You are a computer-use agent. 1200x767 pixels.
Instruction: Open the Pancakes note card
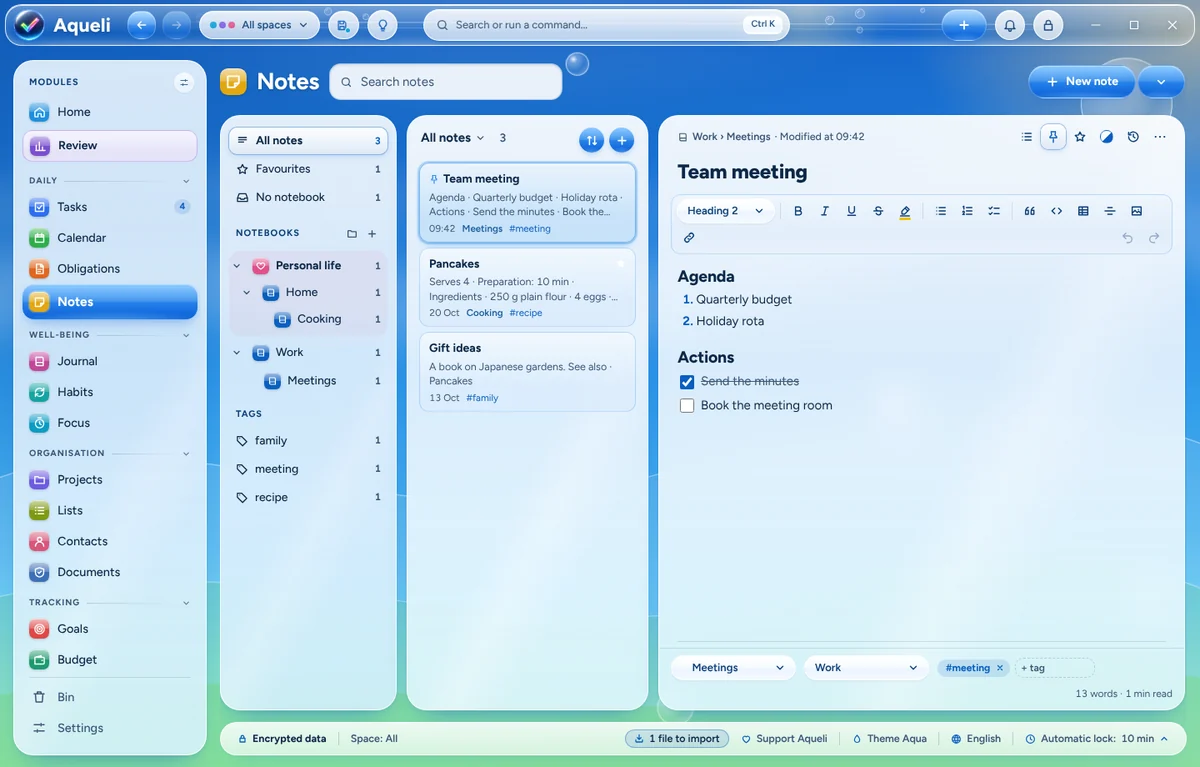pos(527,288)
